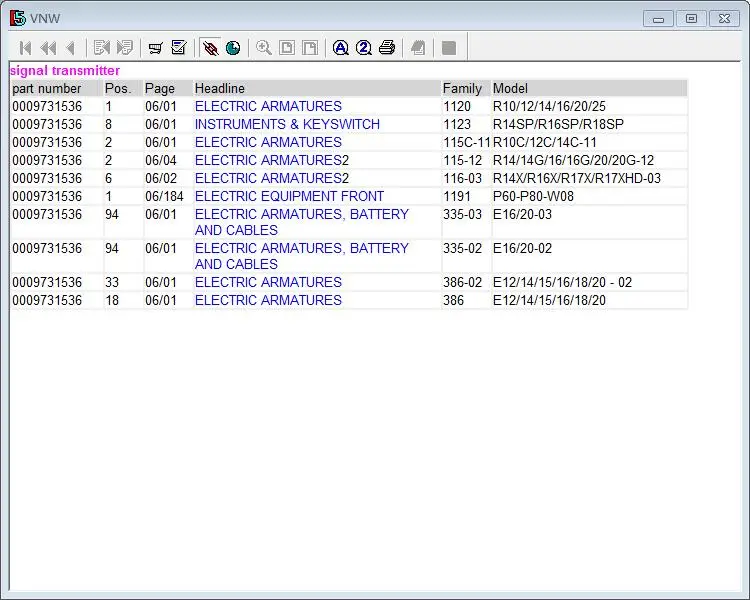Open ELECTRIC ARMATURES2 link for family 116-03
This screenshot has width=750, height=600.
(x=272, y=178)
